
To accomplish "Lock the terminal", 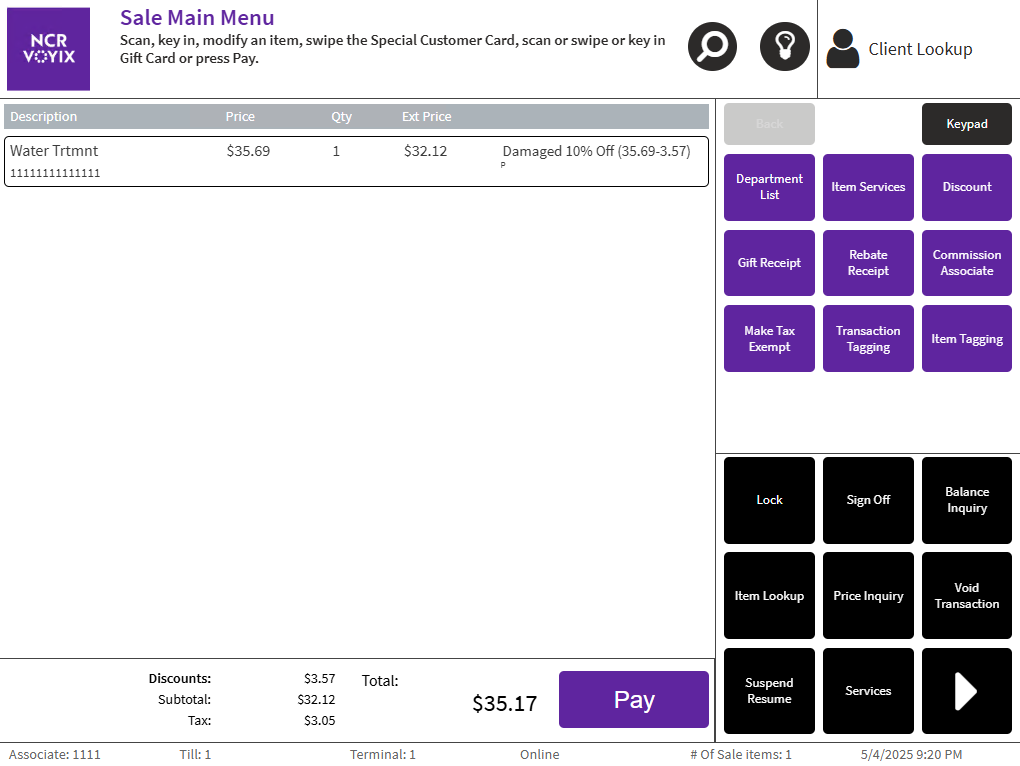I will point(769,500).
